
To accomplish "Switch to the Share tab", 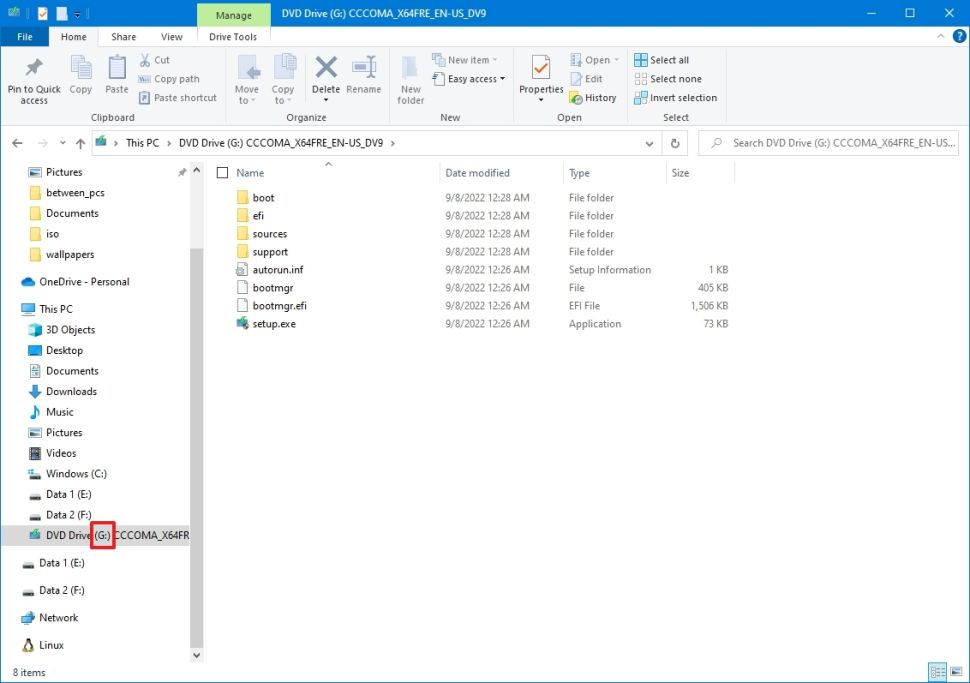I will (124, 37).
